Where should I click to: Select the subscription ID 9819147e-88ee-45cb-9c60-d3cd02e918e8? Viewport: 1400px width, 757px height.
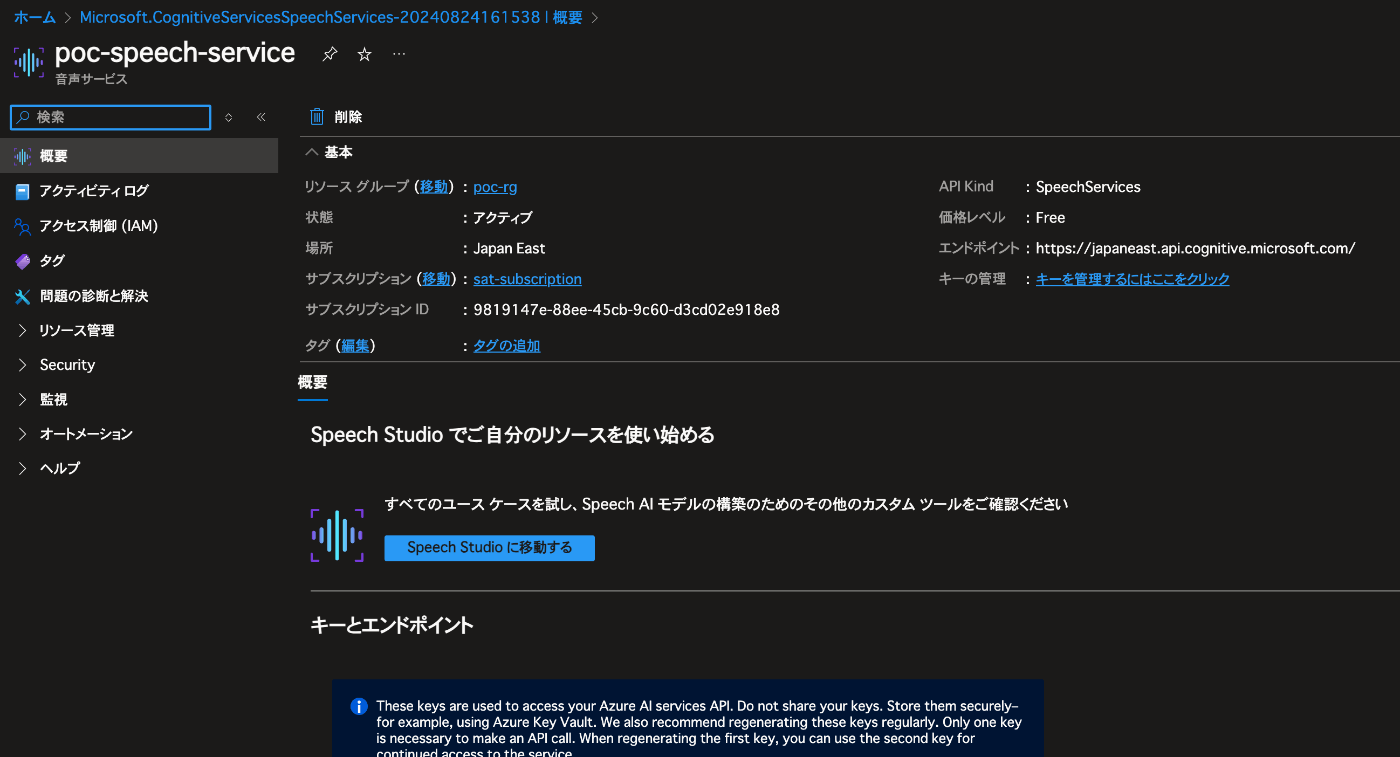pos(626,310)
